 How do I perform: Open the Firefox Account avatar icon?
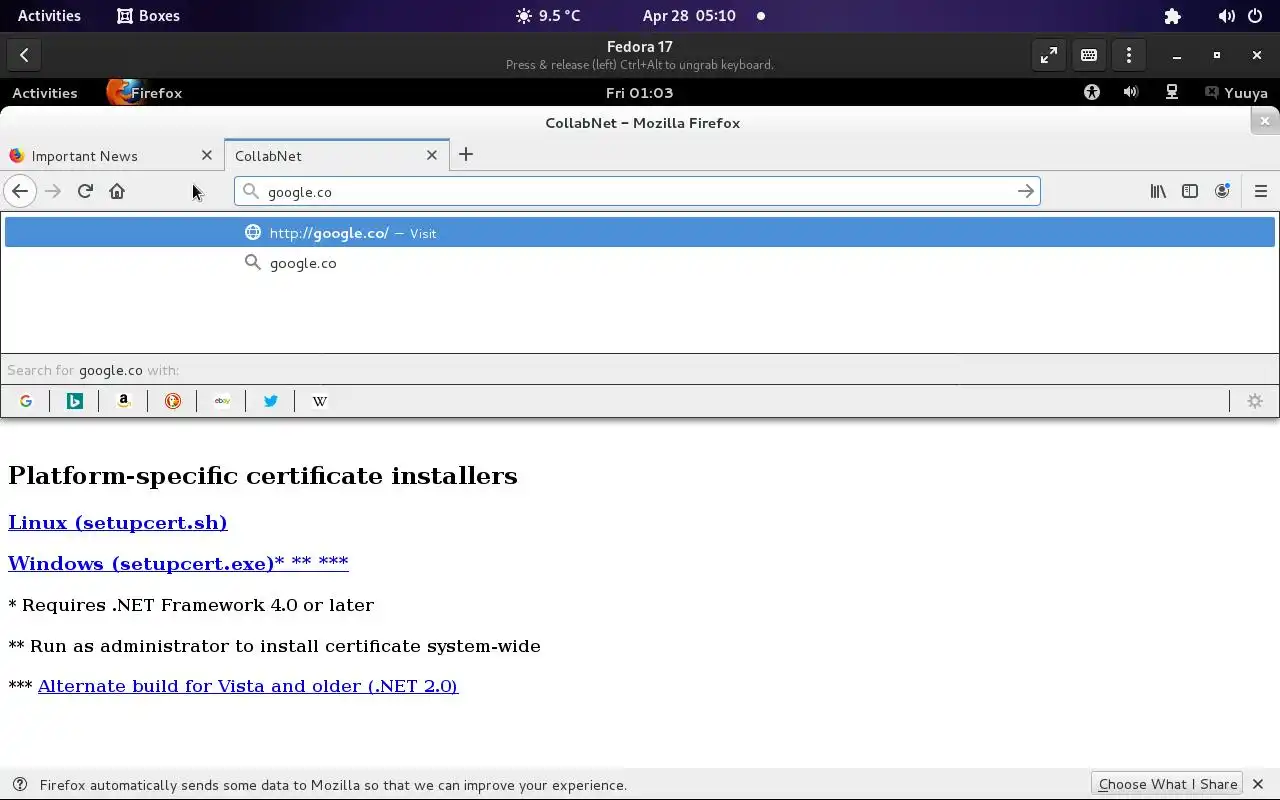pos(1222,191)
